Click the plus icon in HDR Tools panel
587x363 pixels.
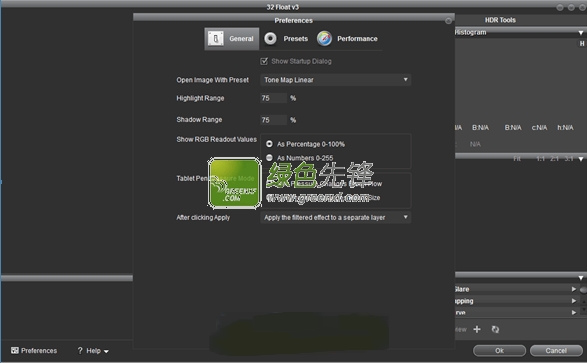477,329
